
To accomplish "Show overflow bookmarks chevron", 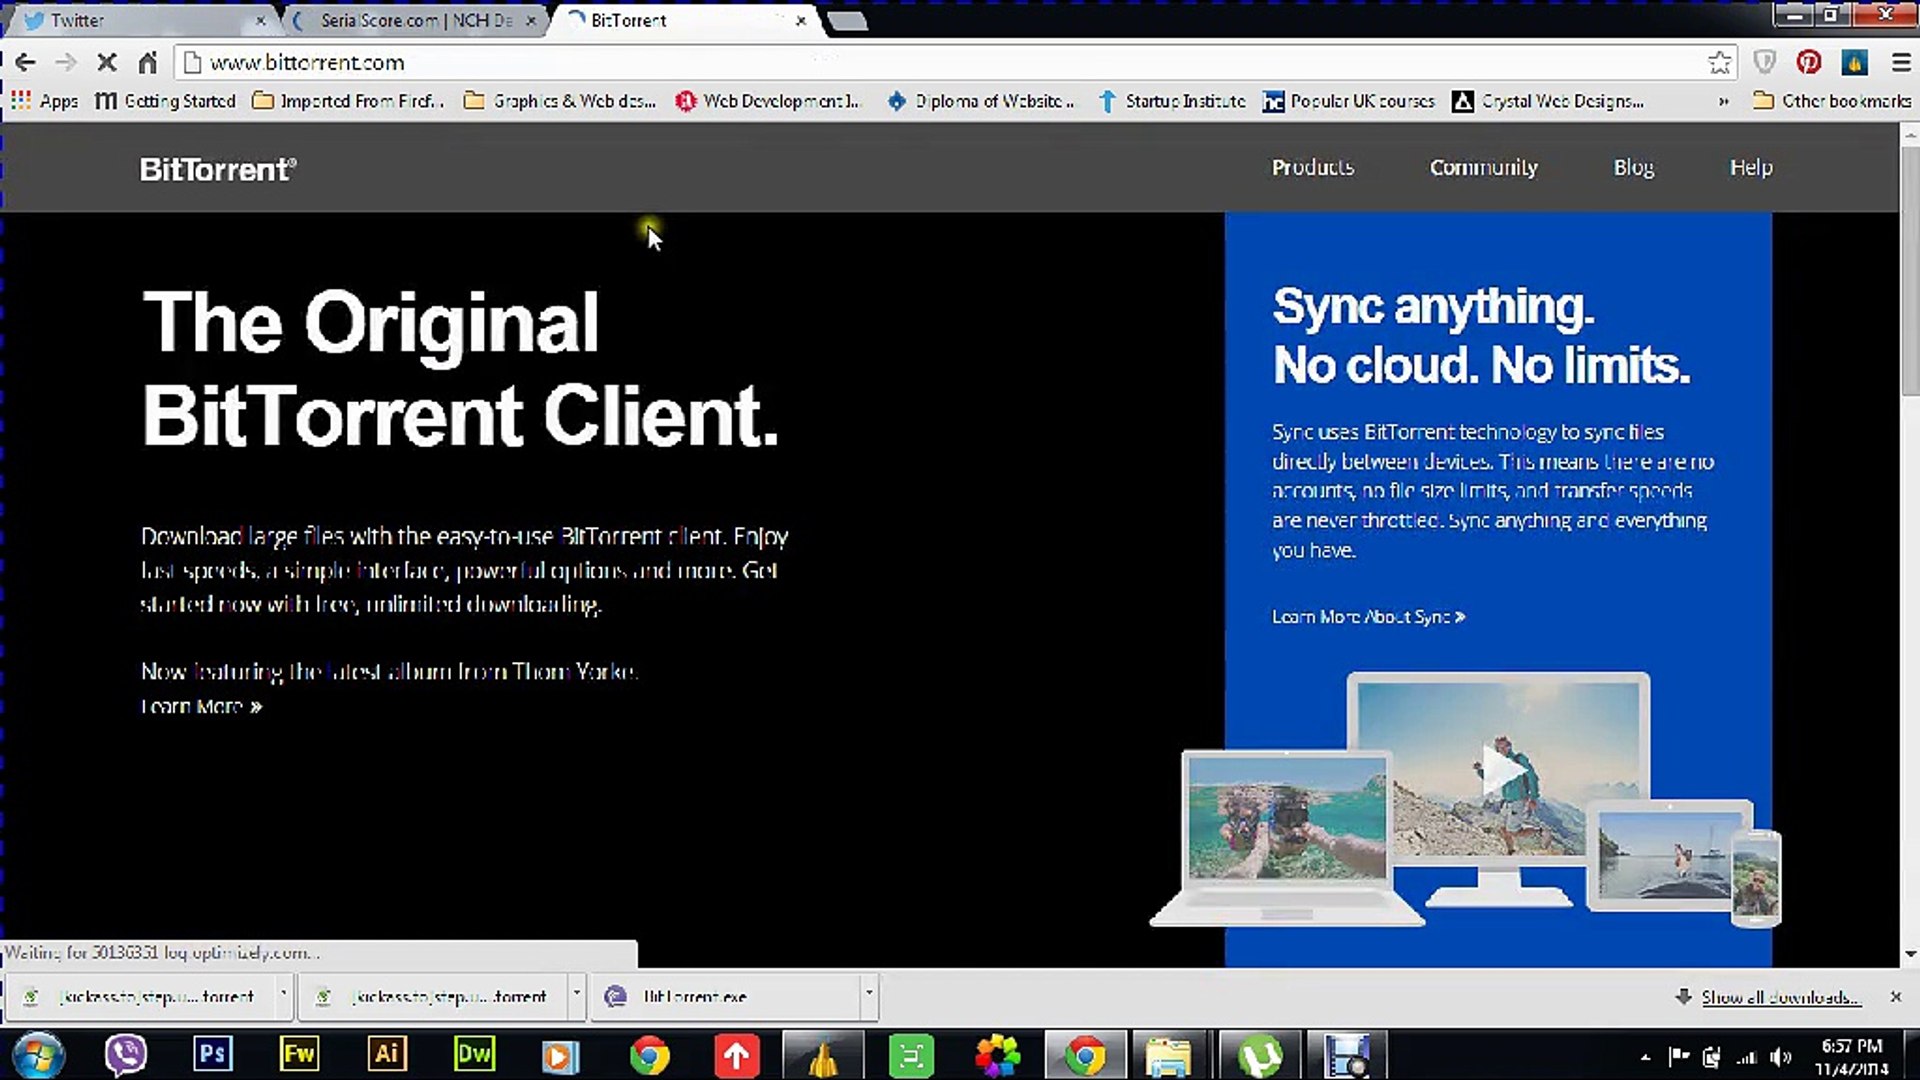I will pos(1723,101).
